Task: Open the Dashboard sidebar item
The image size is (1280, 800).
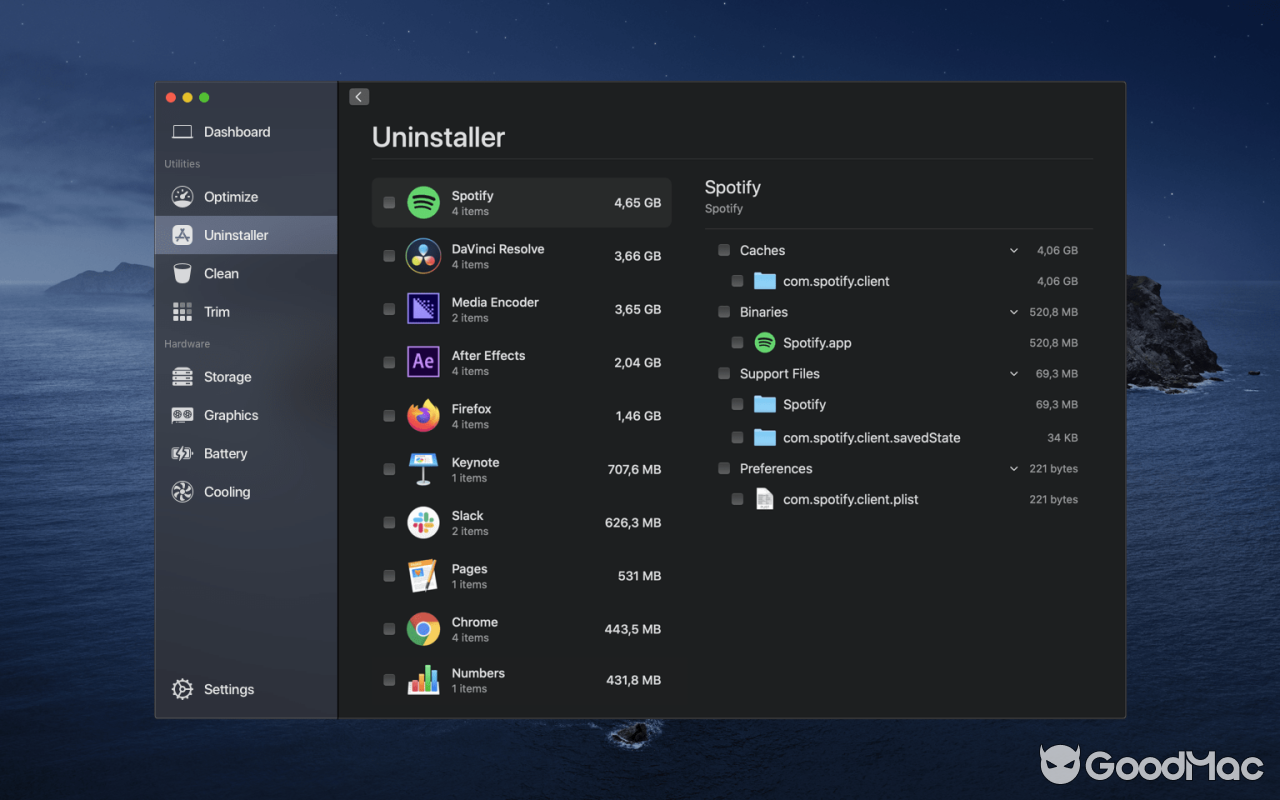Action: [x=237, y=132]
